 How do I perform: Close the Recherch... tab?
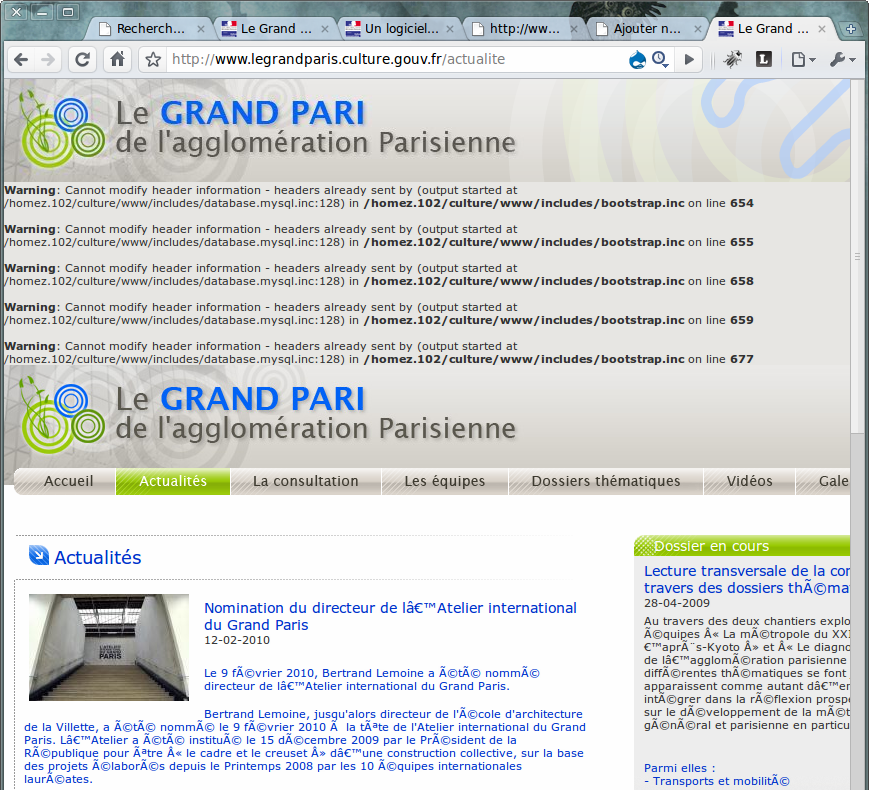201,29
